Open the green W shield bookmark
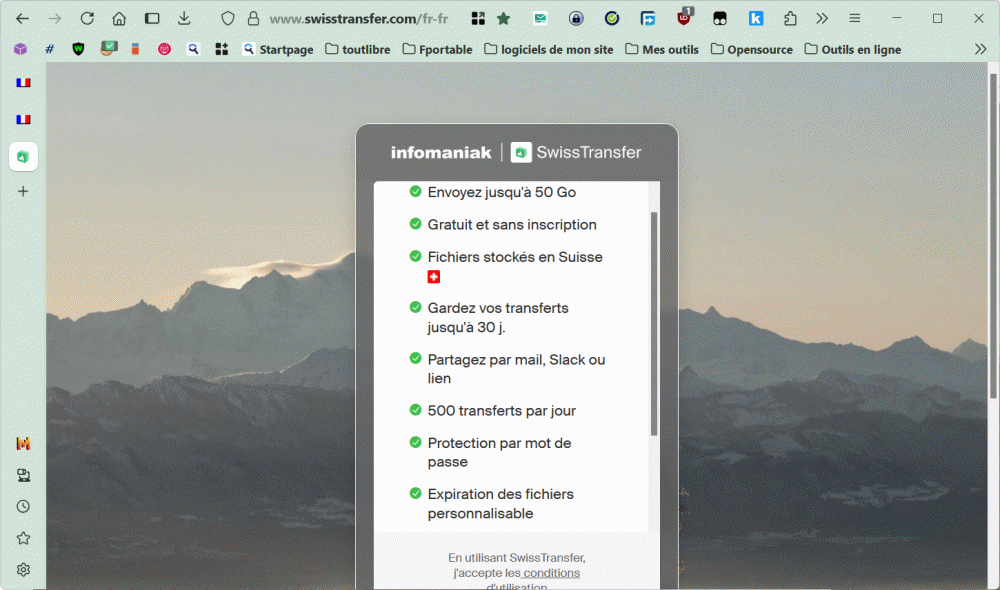 pyautogui.click(x=78, y=49)
